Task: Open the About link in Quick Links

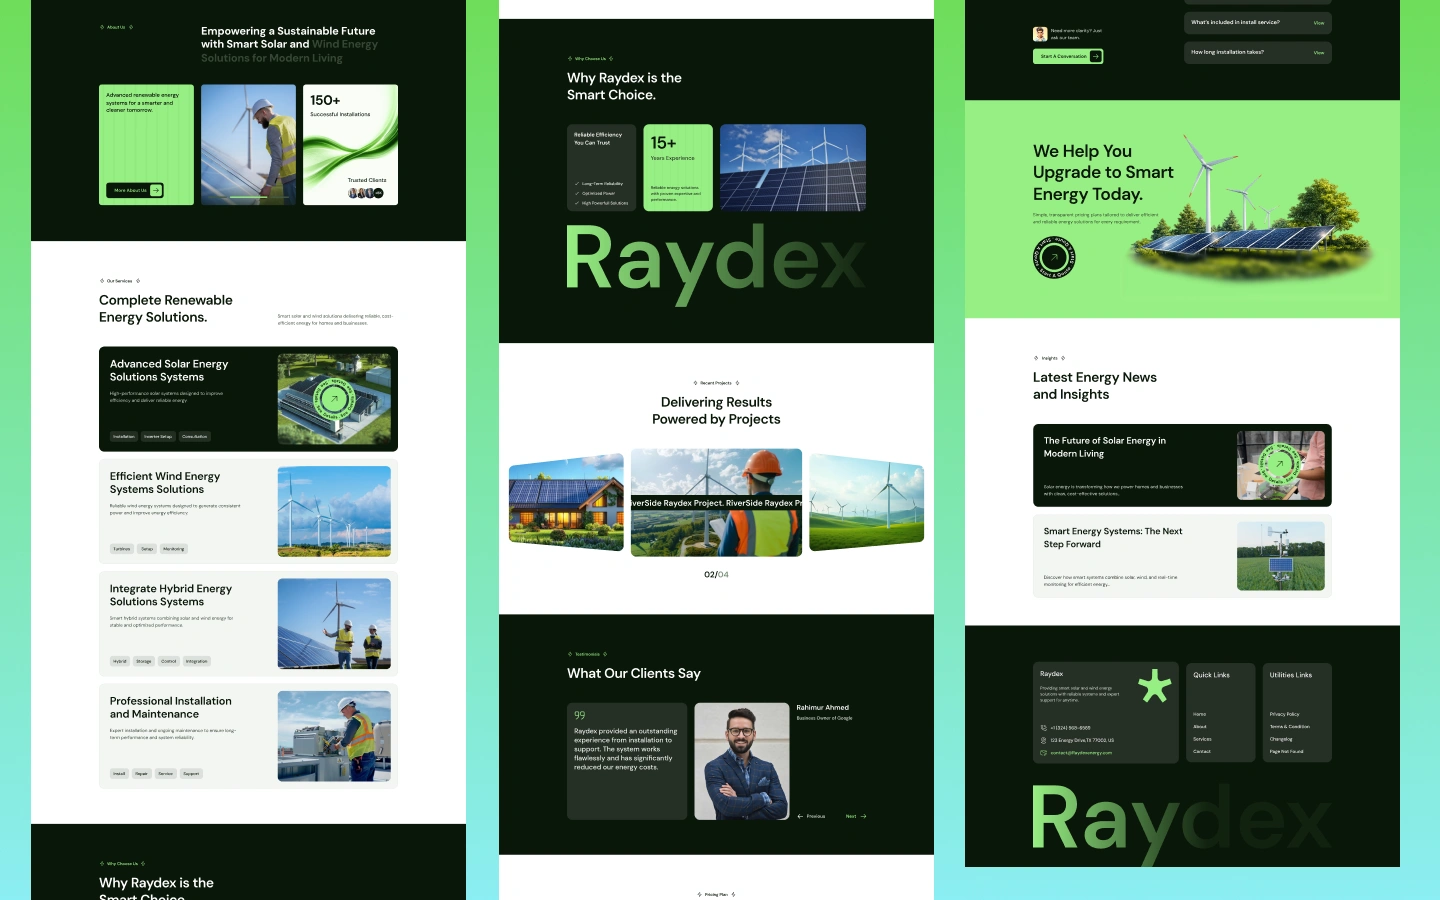Action: 1200,727
